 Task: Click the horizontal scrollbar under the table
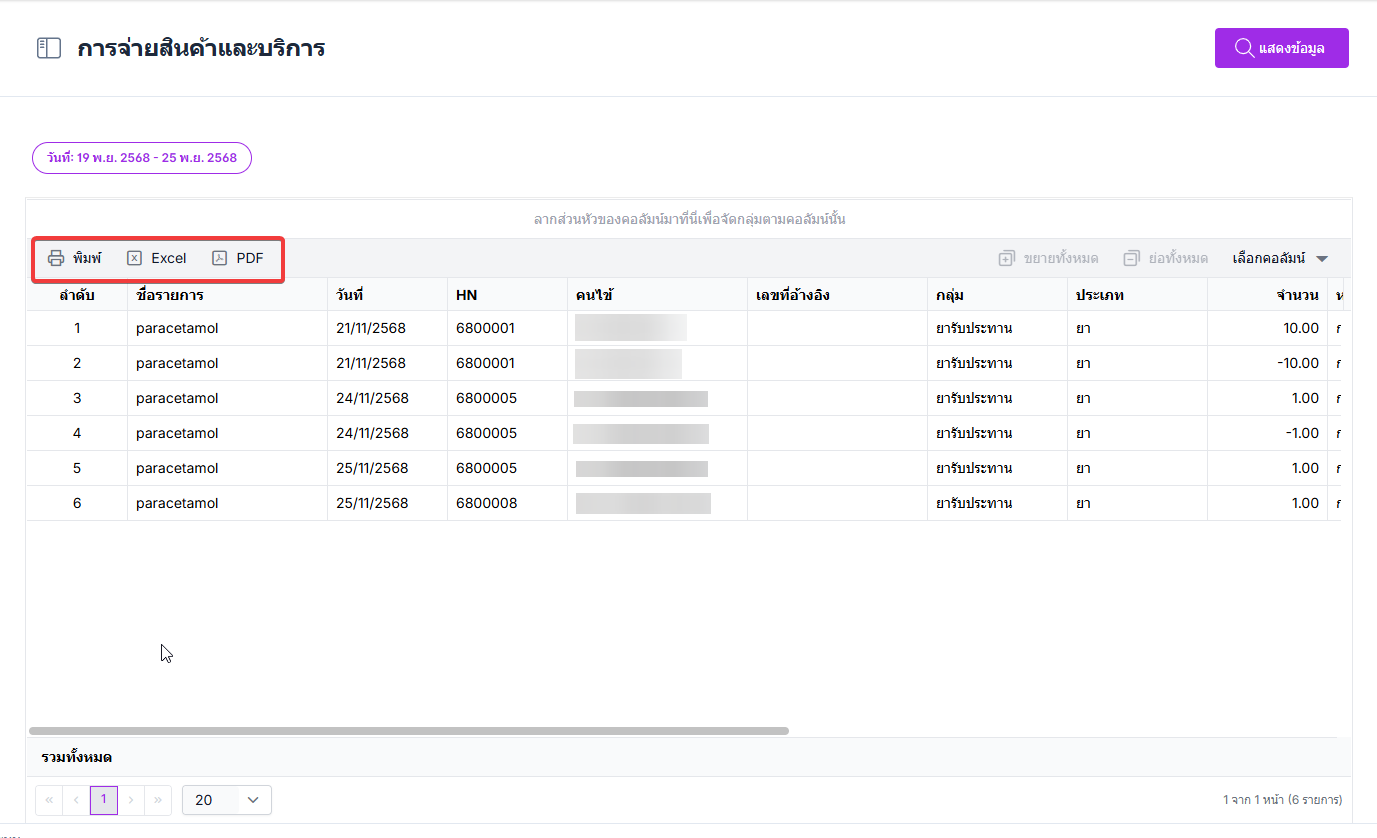409,731
